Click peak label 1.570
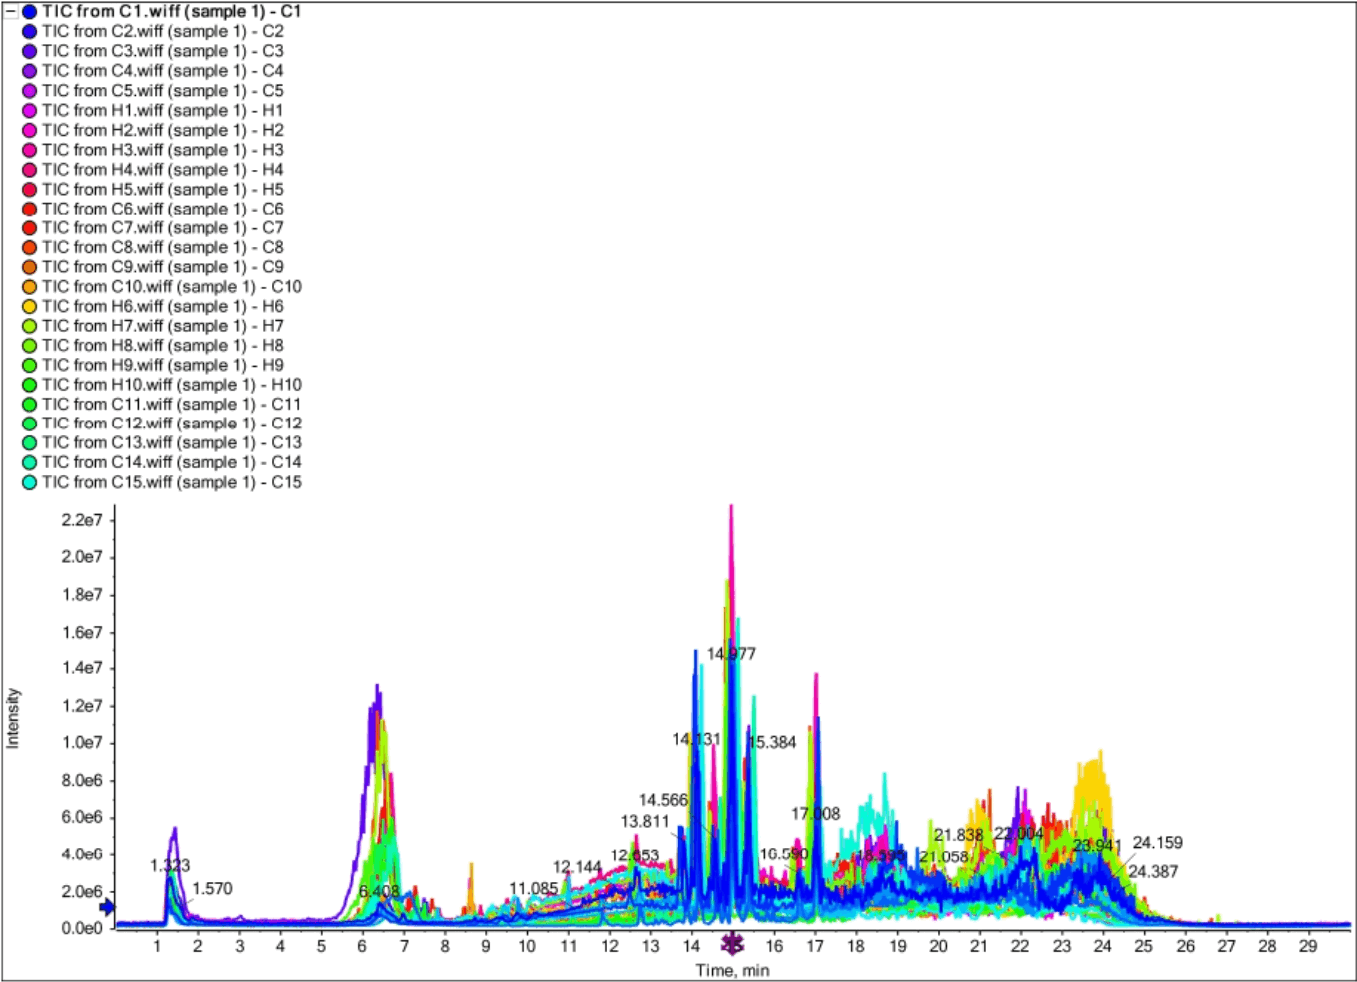The height and width of the screenshot is (982, 1357). point(212,889)
